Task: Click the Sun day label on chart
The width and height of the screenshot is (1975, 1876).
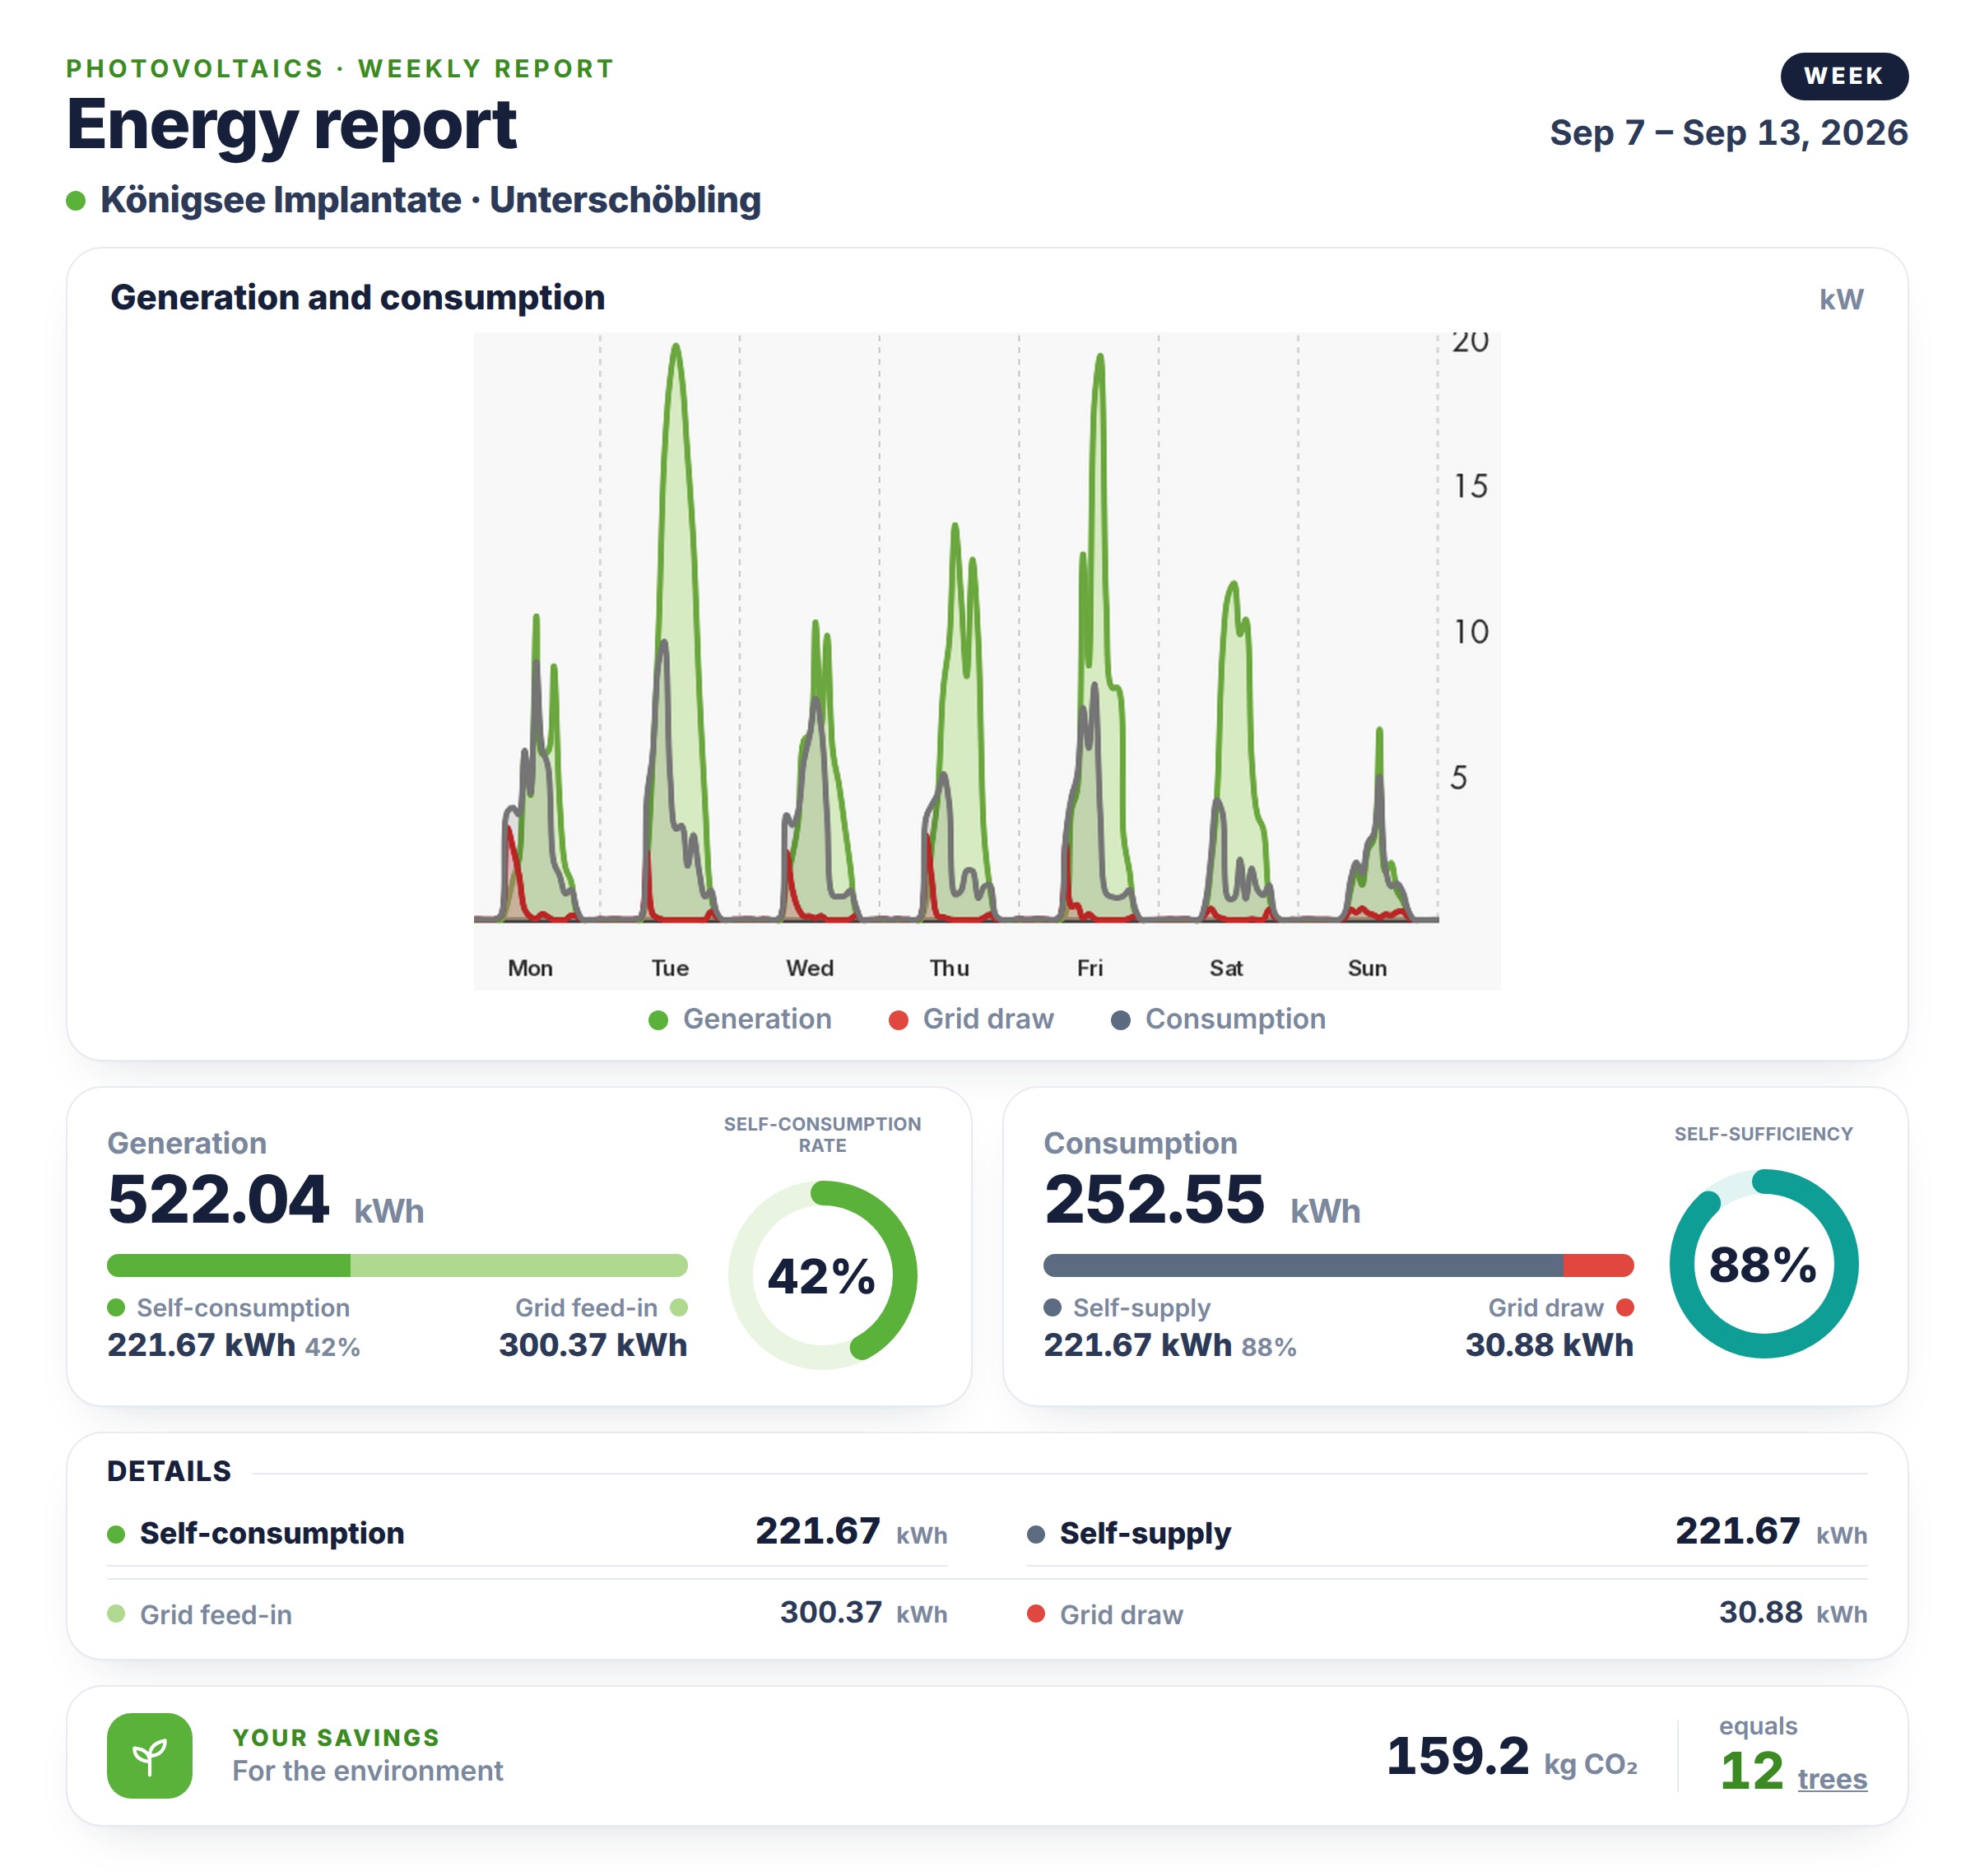Action: tap(1368, 968)
